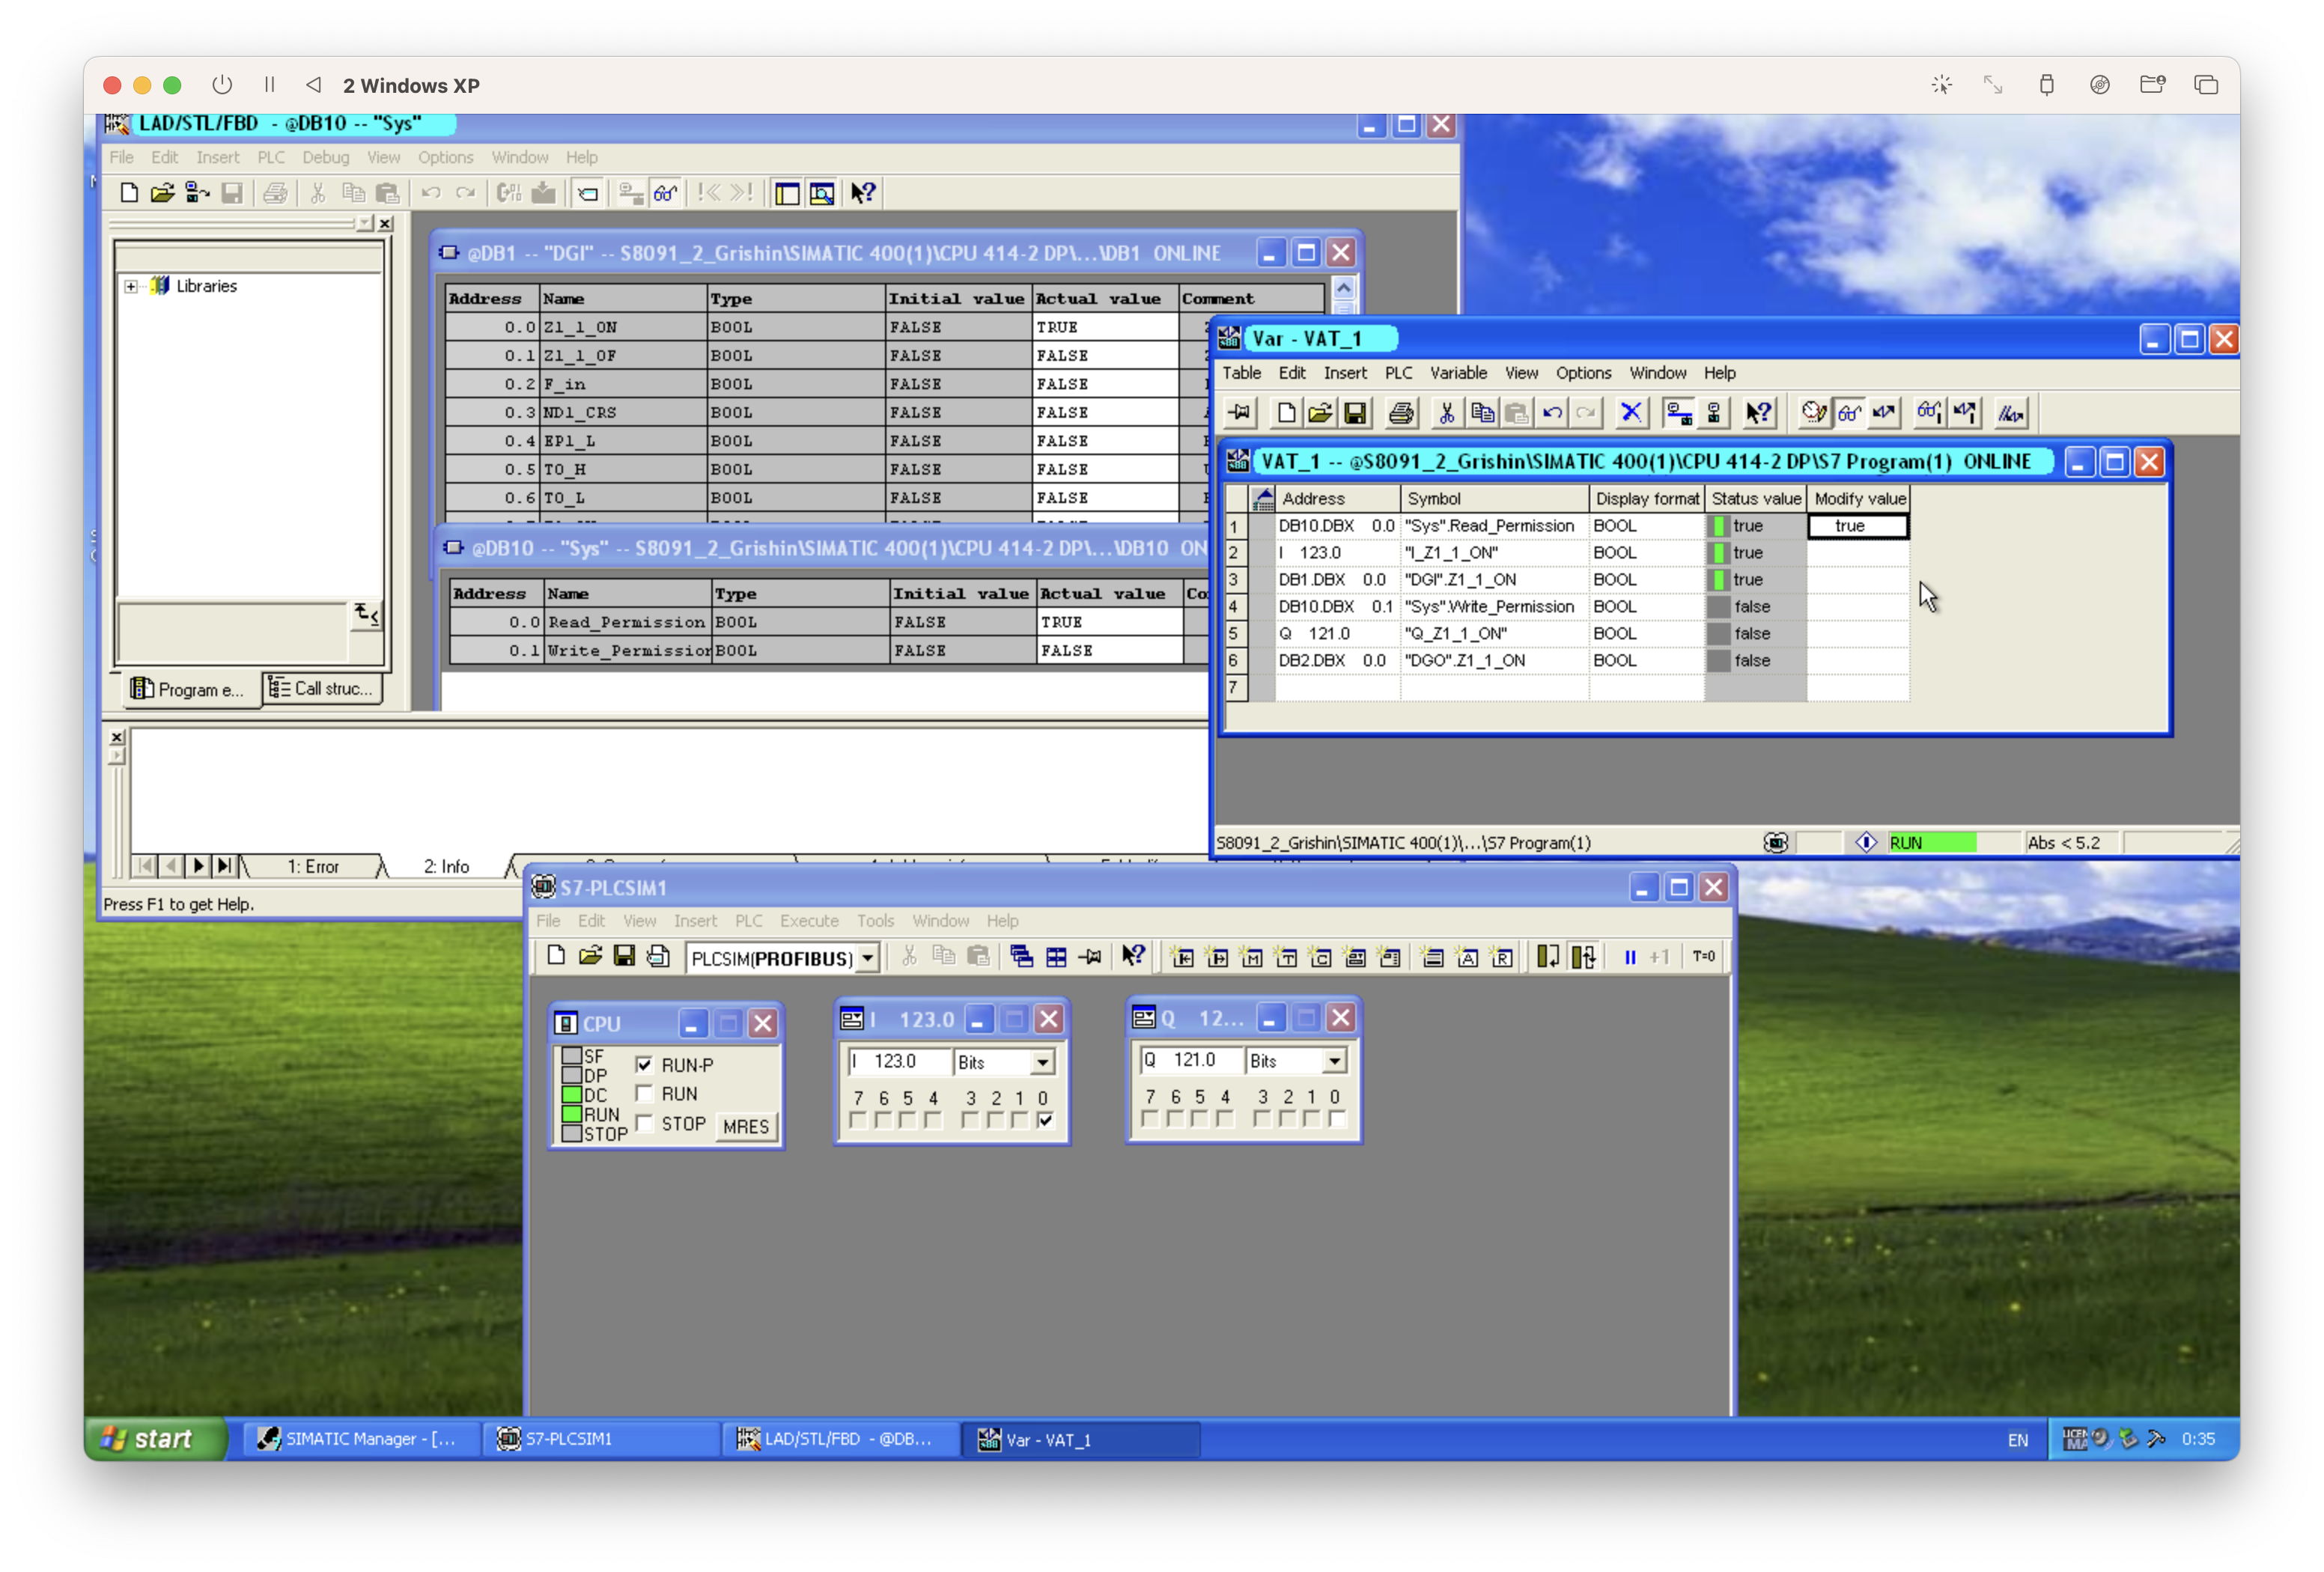Click the Cascade windows icon in PLCSIM toolbar
Image resolution: width=2324 pixels, height=1572 pixels.
[x=1021, y=957]
